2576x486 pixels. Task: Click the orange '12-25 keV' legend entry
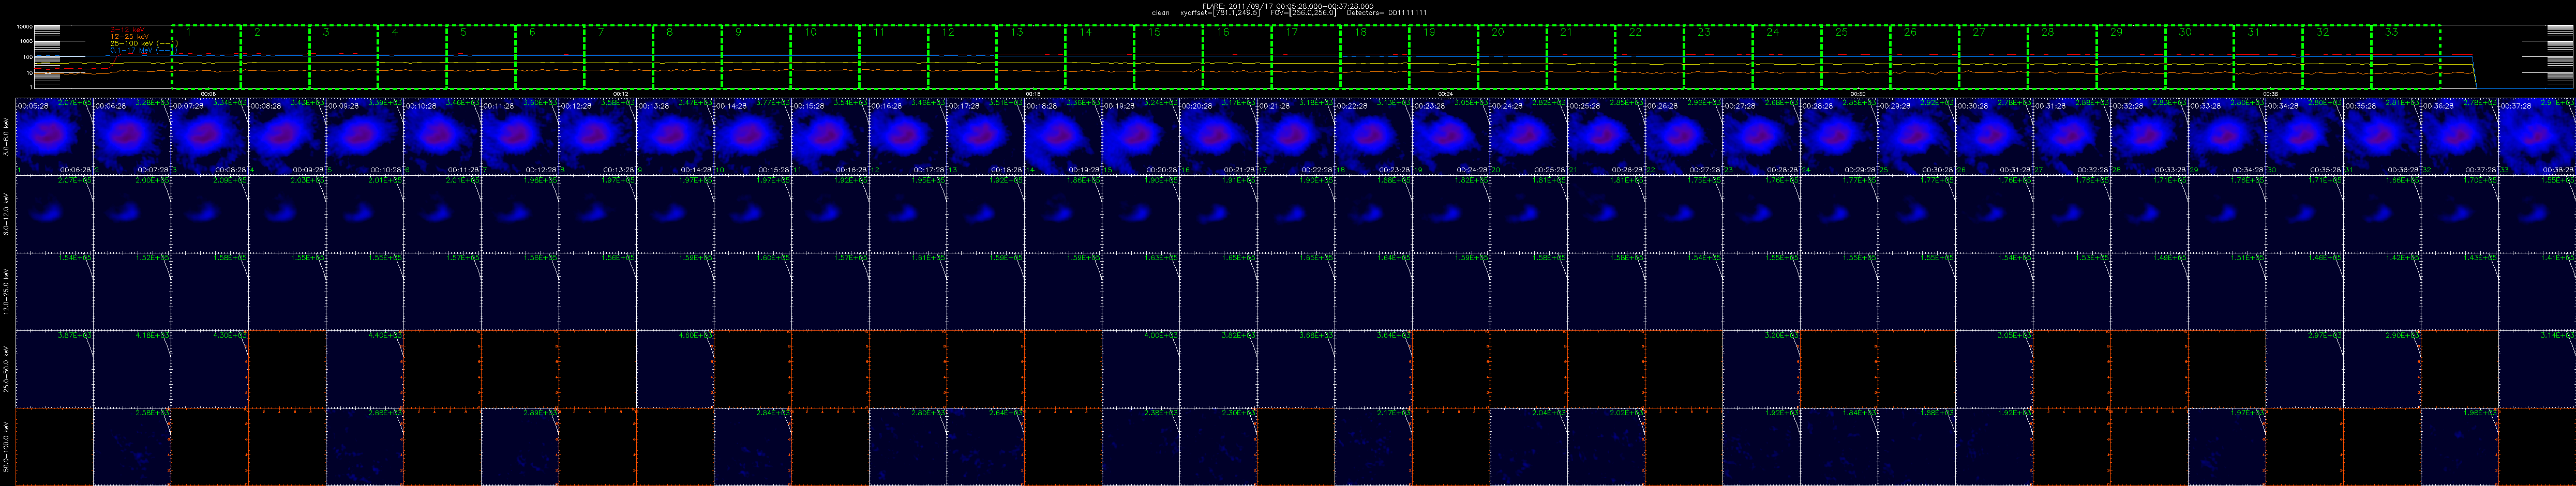(x=129, y=37)
